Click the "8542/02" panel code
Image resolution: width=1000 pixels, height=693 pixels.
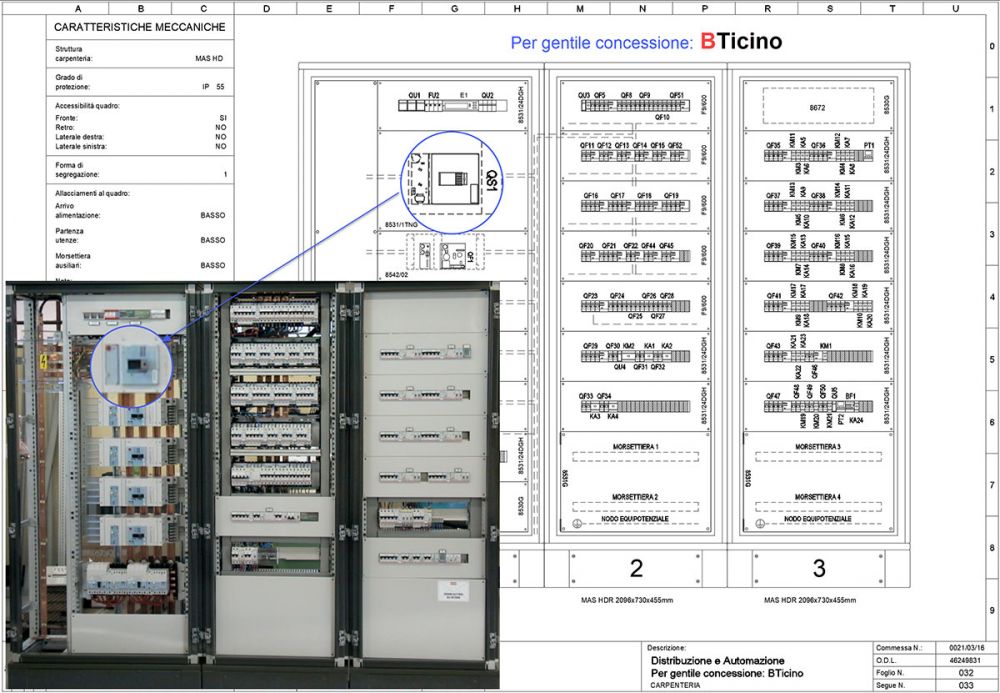(396, 275)
